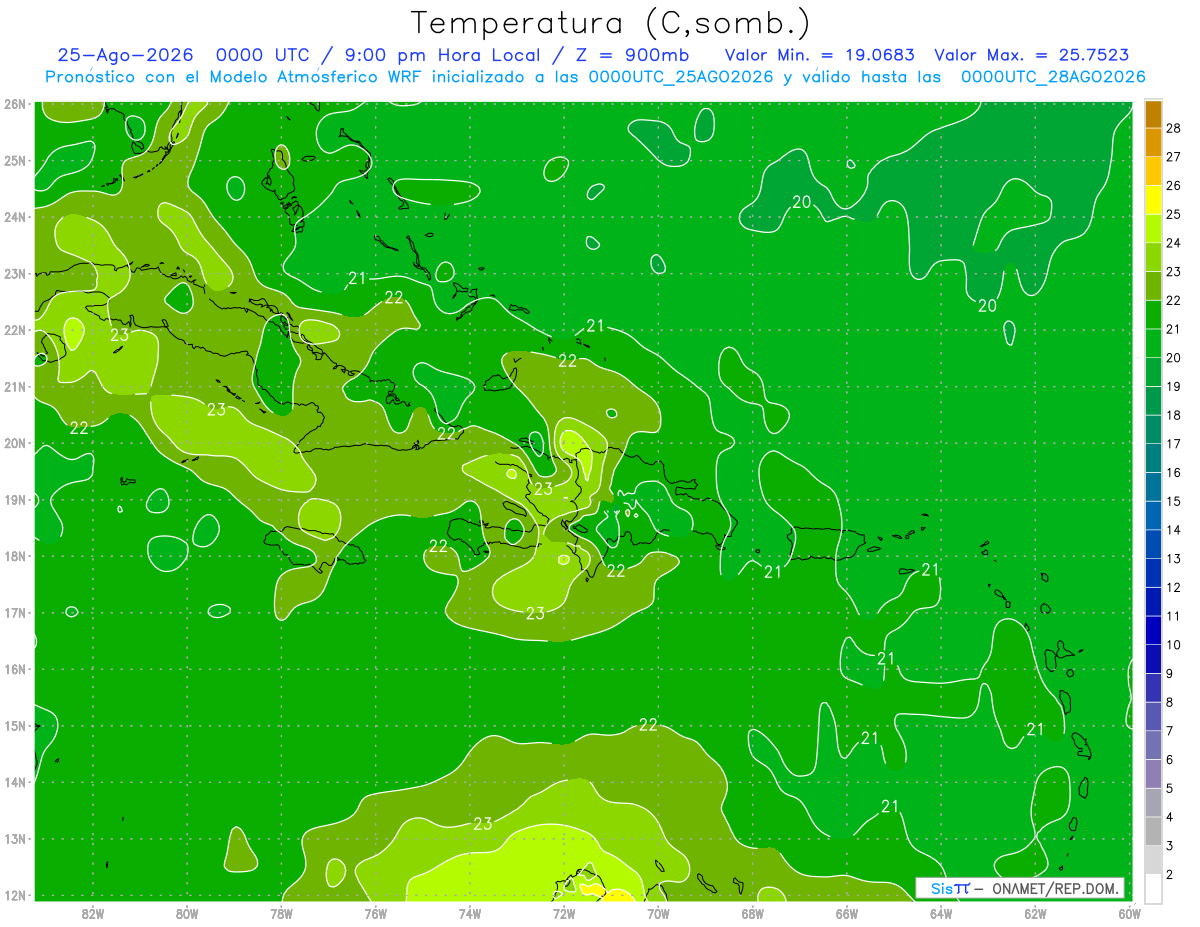Pick the colorbar swatch between 25 and 26
This screenshot has width=1200, height=927.
point(1153,200)
